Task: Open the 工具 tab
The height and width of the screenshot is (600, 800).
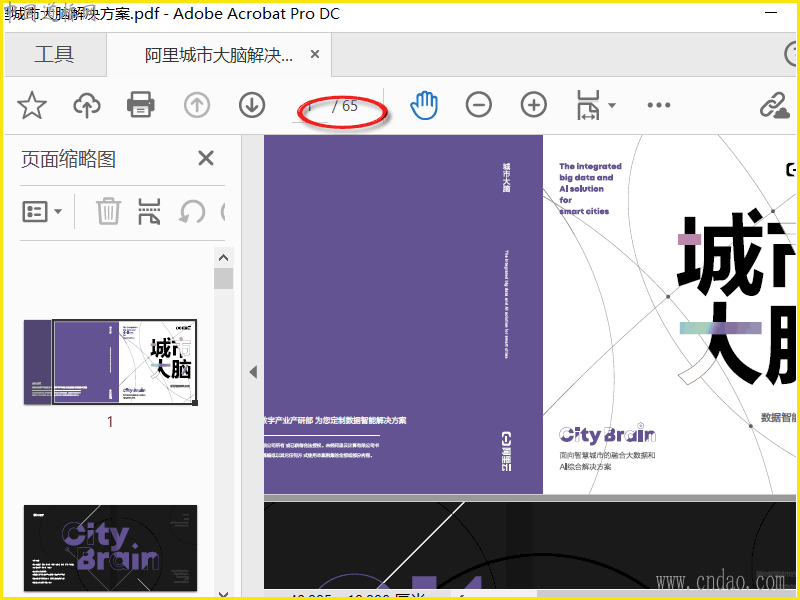Action: click(x=55, y=54)
